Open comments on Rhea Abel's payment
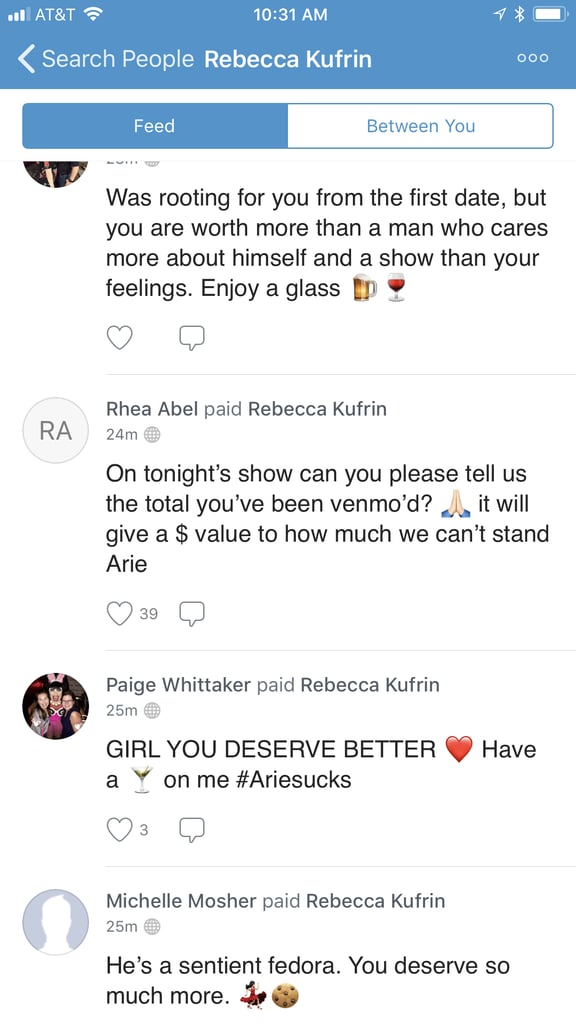The width and height of the screenshot is (576, 1024). coord(191,612)
